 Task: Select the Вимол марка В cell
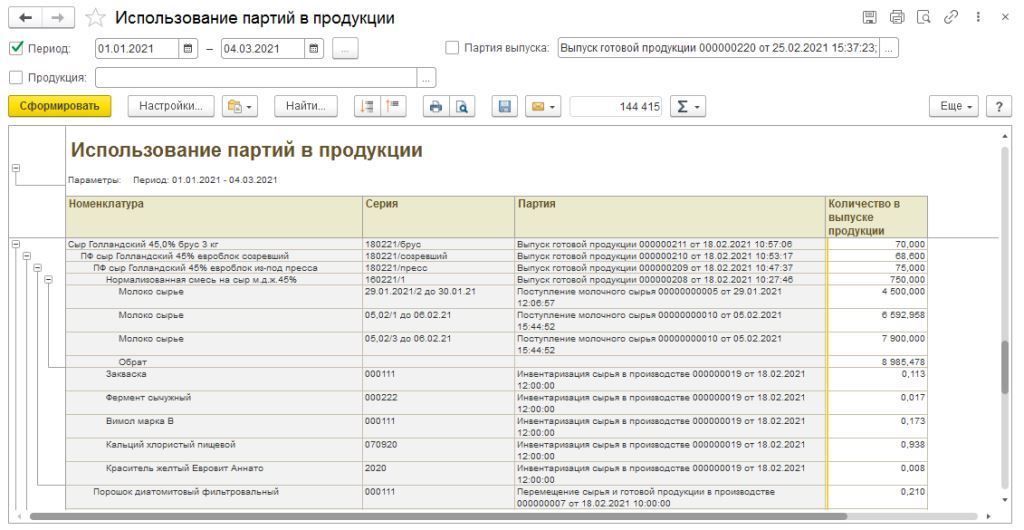214,426
